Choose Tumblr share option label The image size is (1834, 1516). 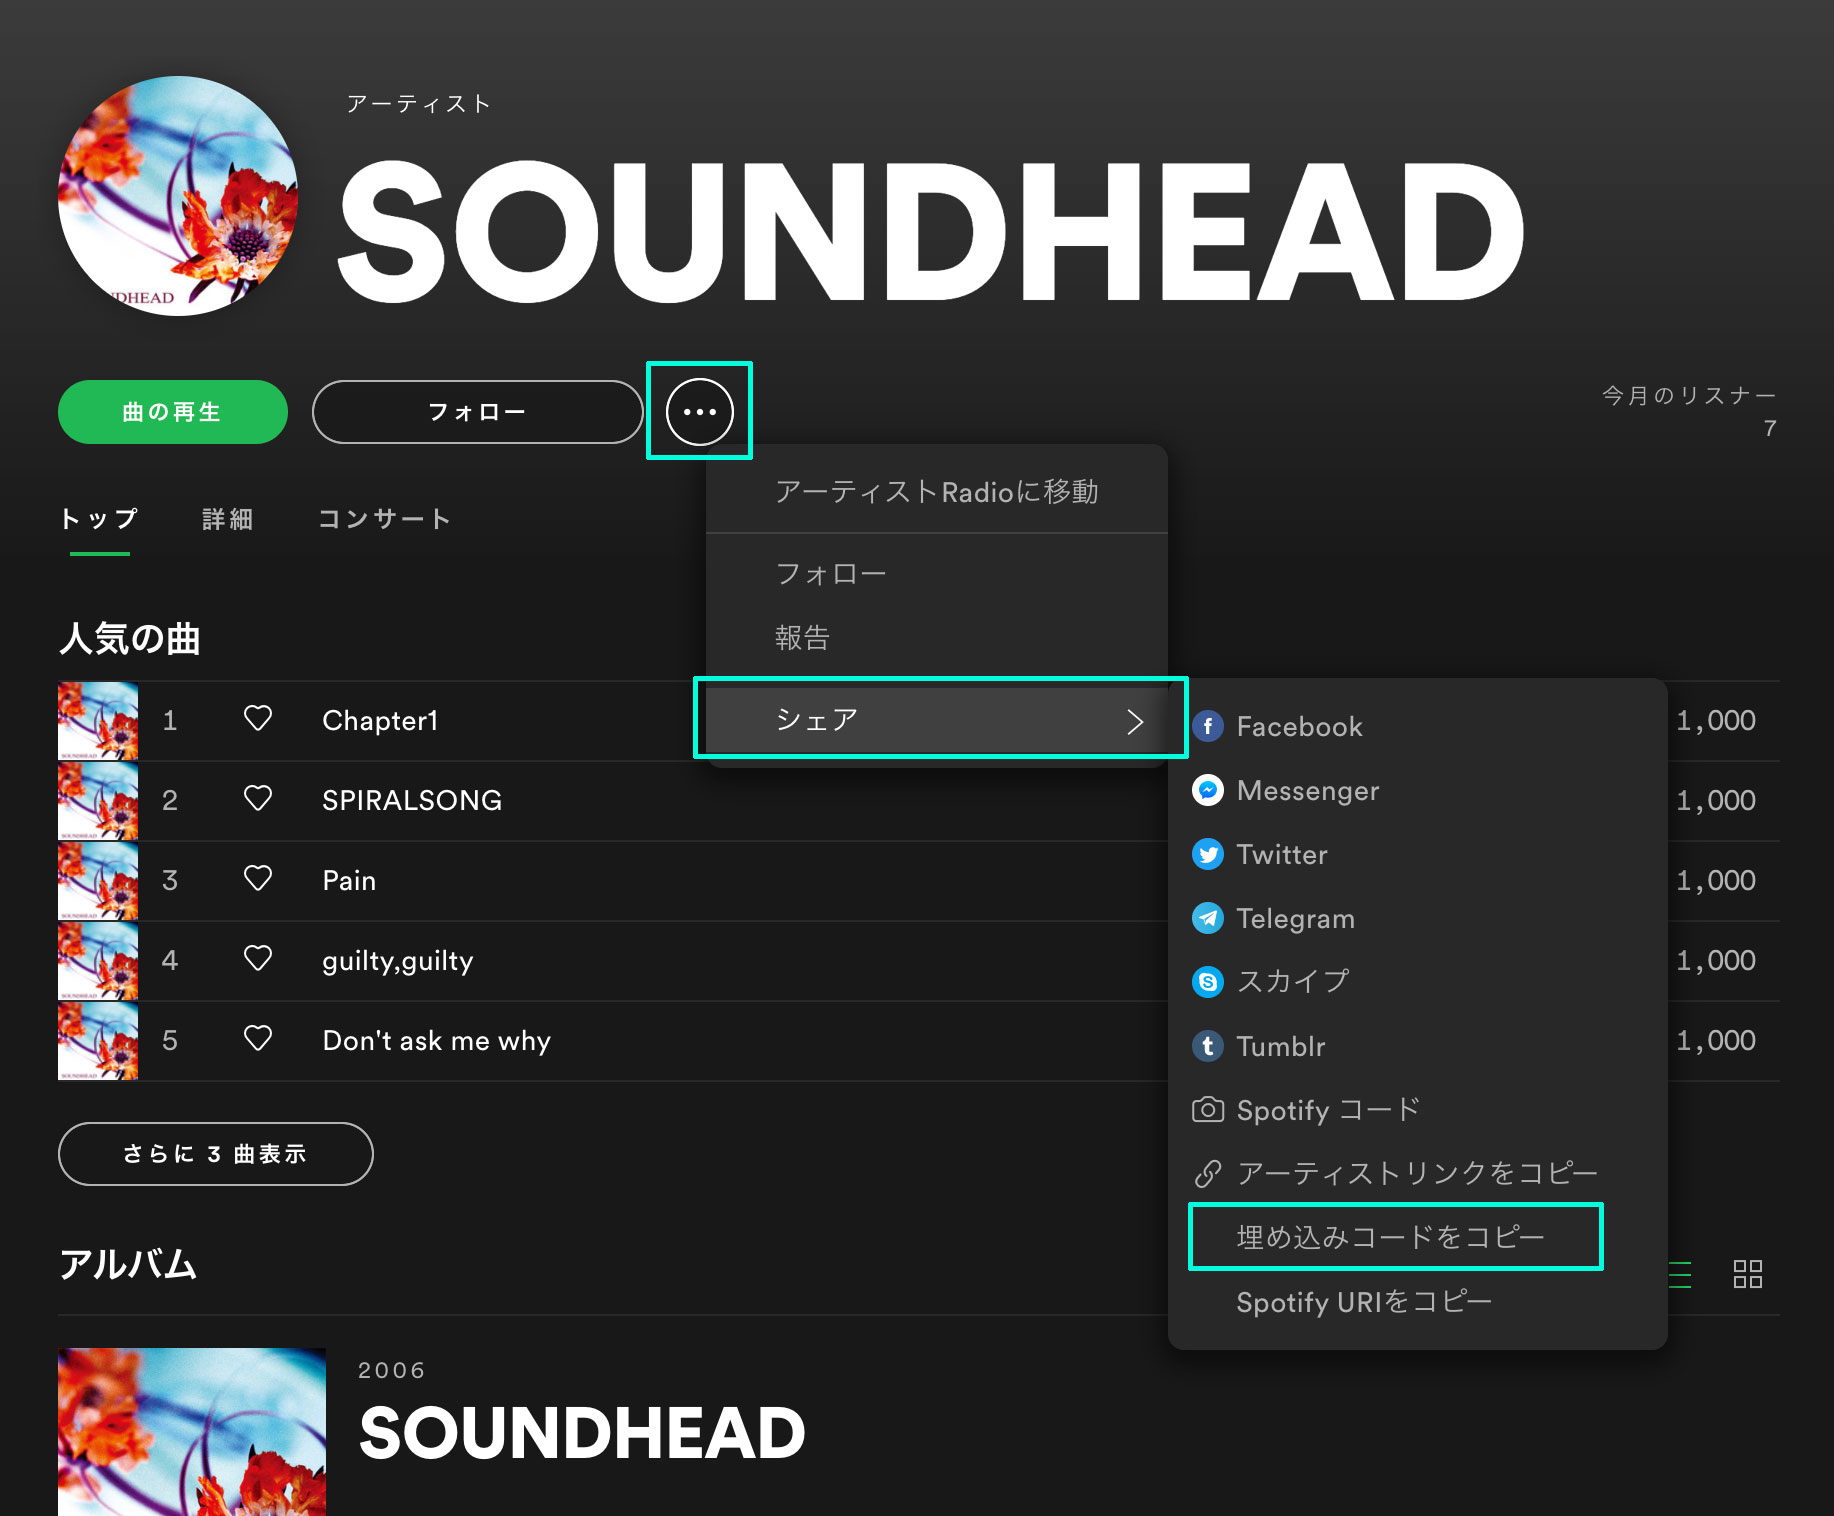point(1280,1046)
